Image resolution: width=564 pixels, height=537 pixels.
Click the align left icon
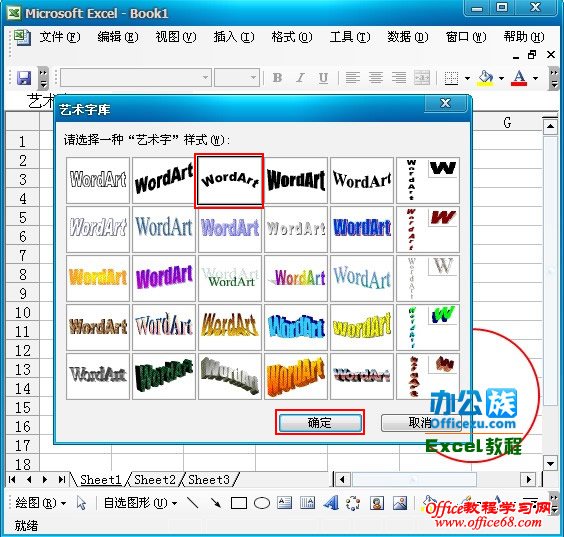coord(352,78)
